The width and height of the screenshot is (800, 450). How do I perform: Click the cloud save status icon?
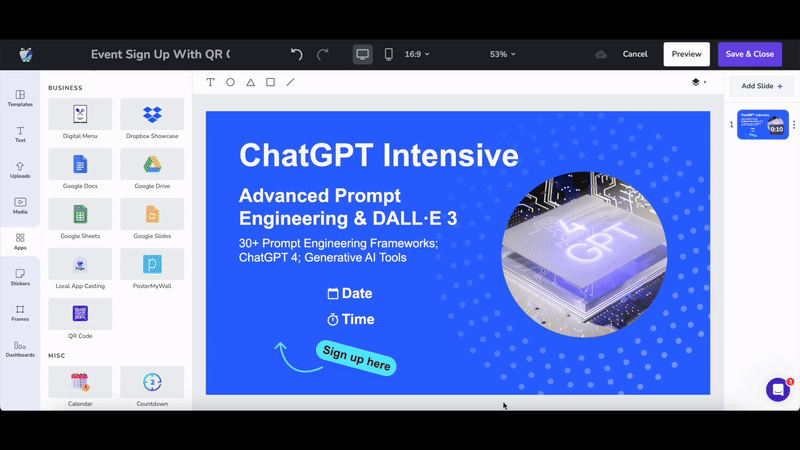(x=601, y=54)
